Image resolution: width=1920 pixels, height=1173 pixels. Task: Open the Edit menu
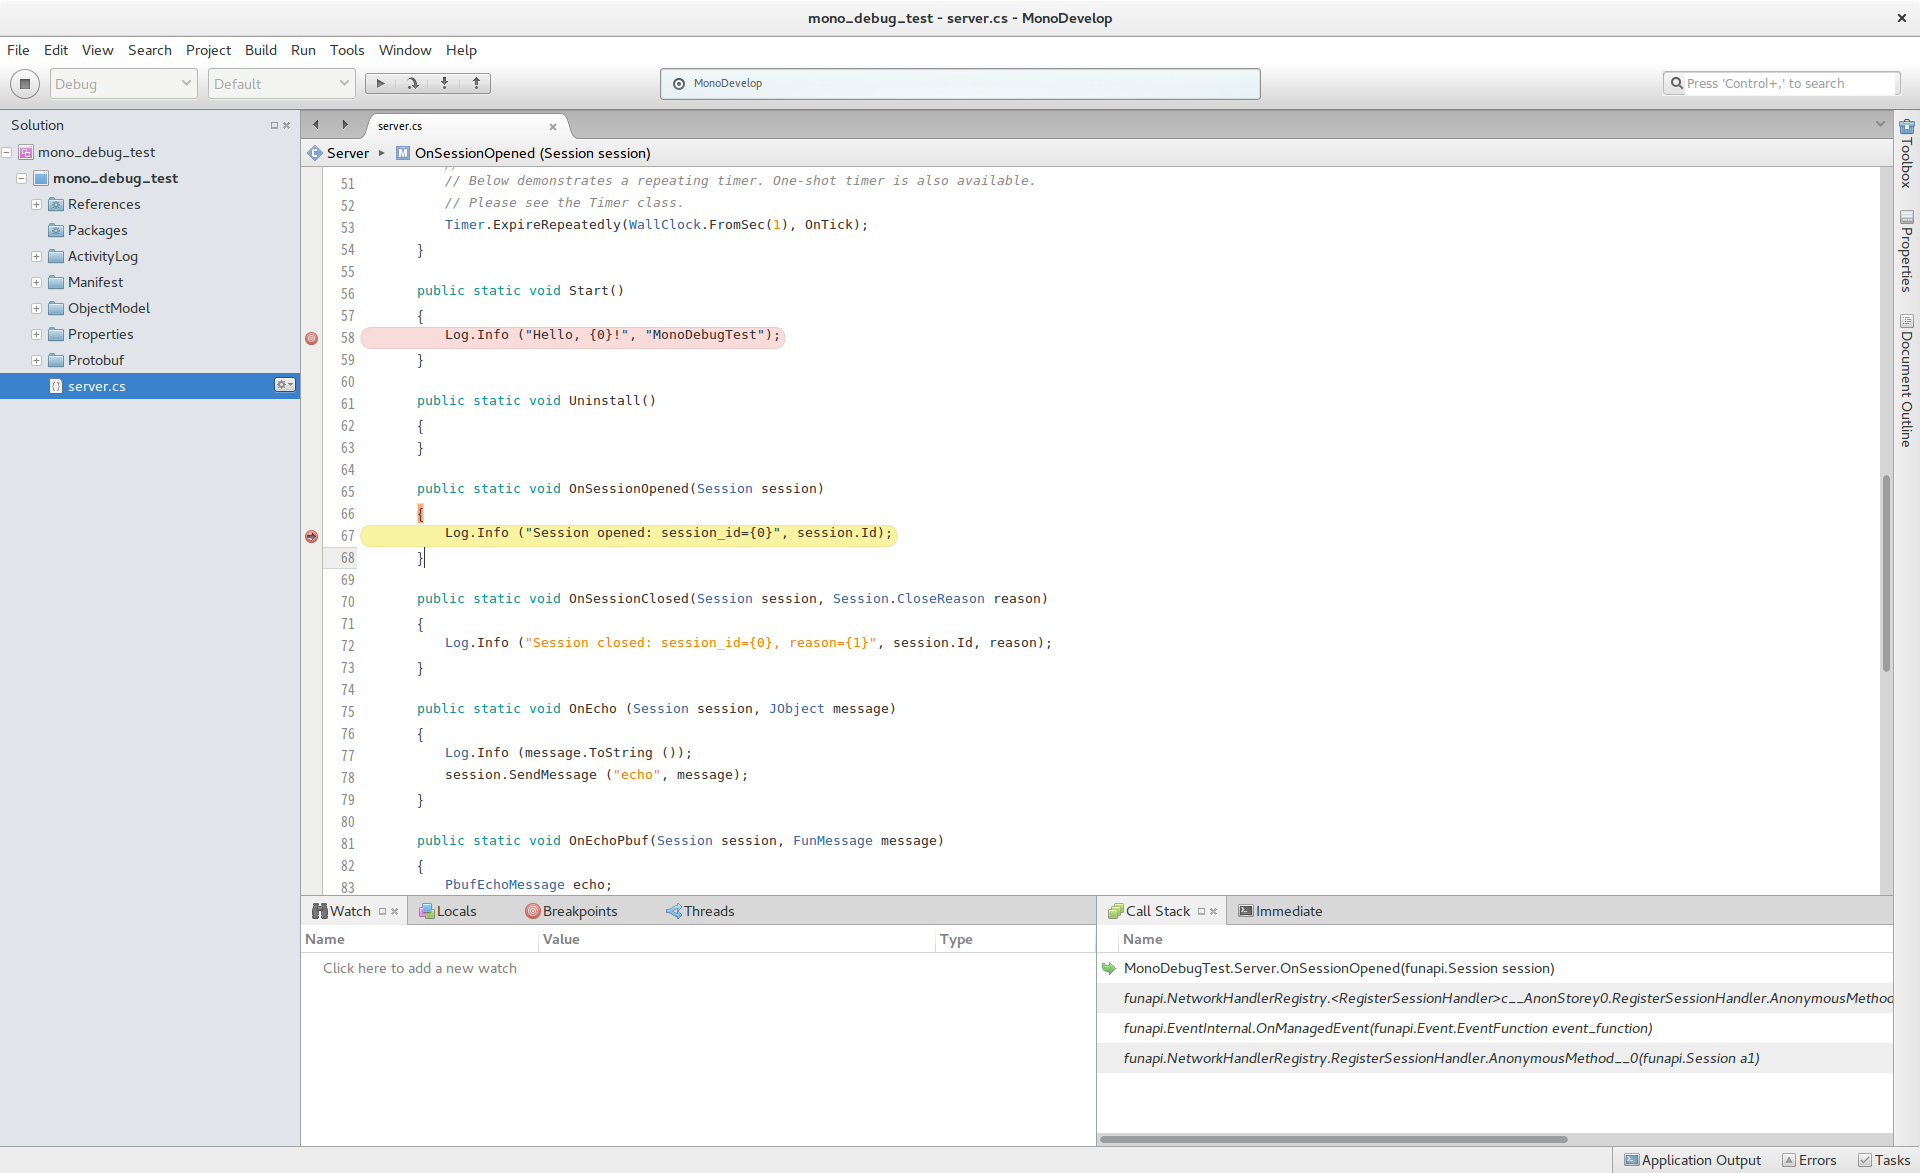(56, 50)
